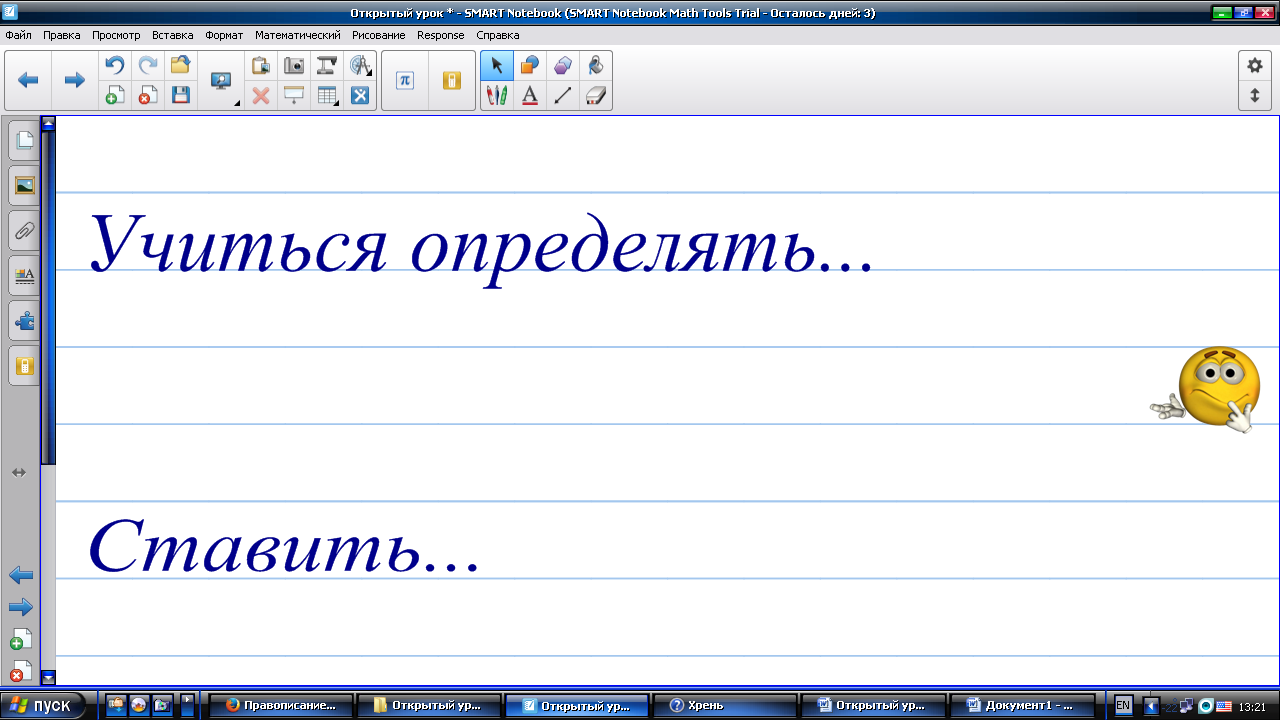This screenshot has height=720, width=1280.
Task: Select the Text tool with letter A
Action: tap(530, 95)
